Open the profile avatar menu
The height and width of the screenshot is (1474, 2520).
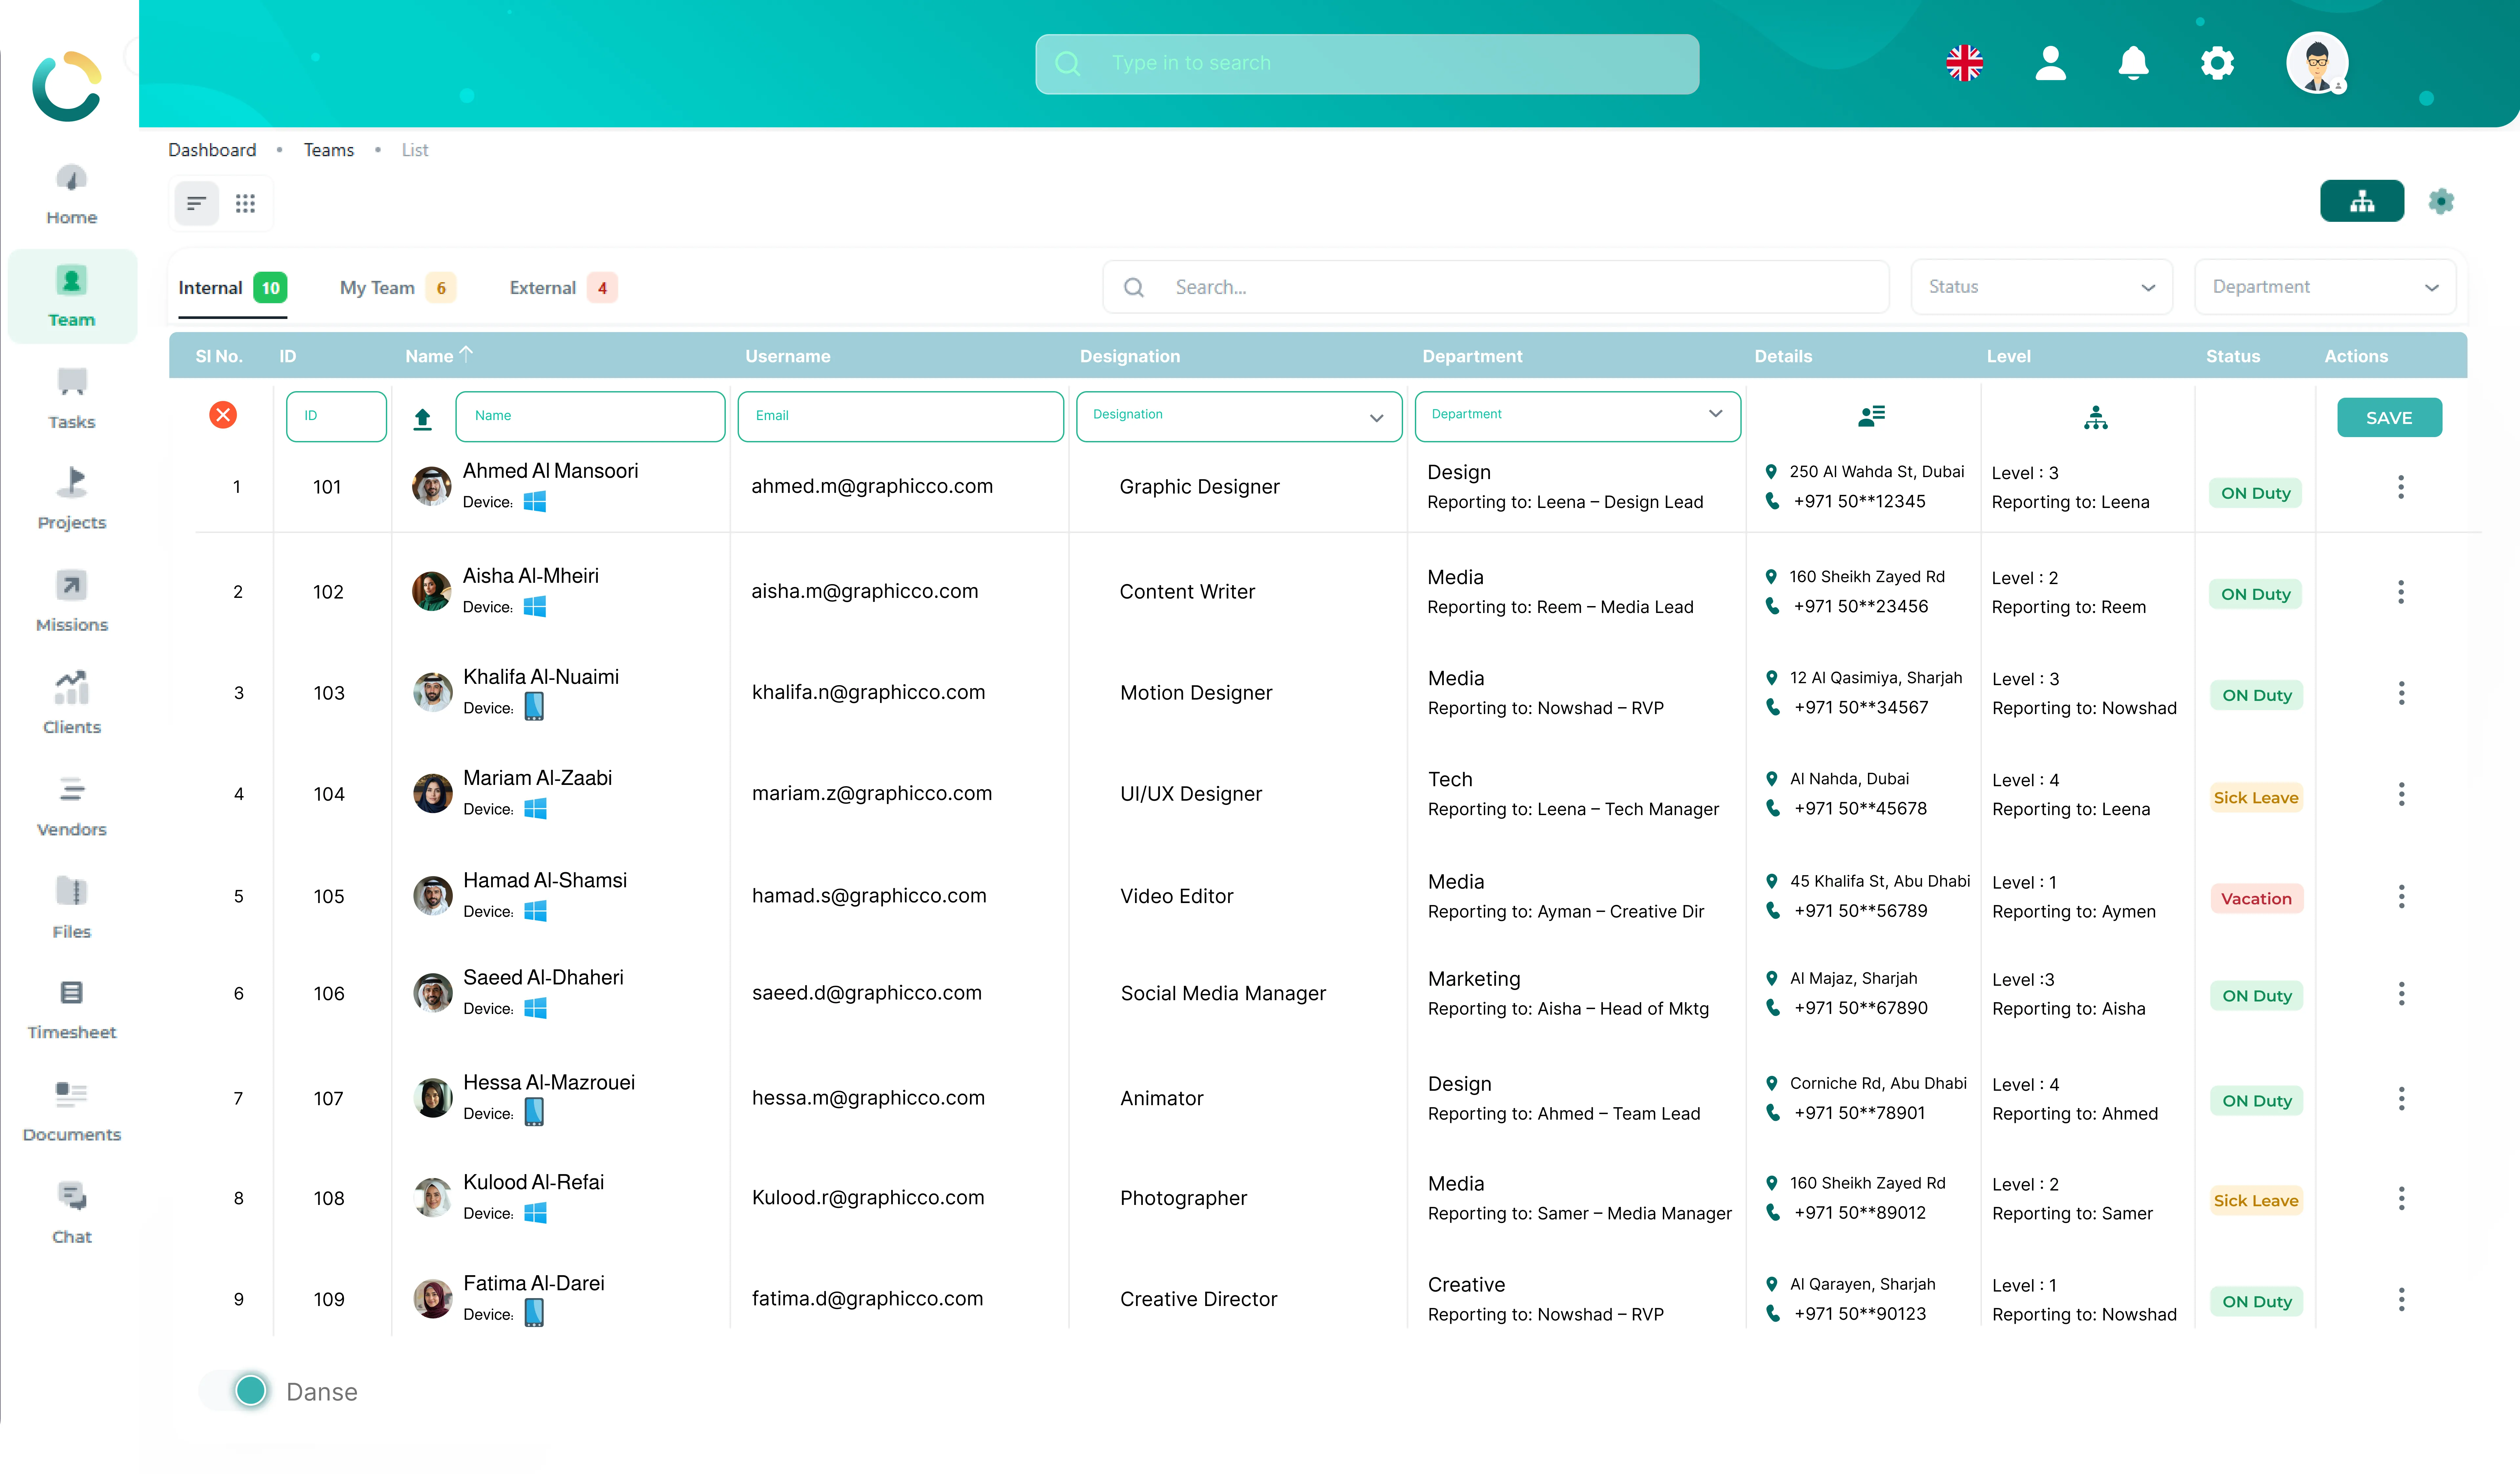2317,63
